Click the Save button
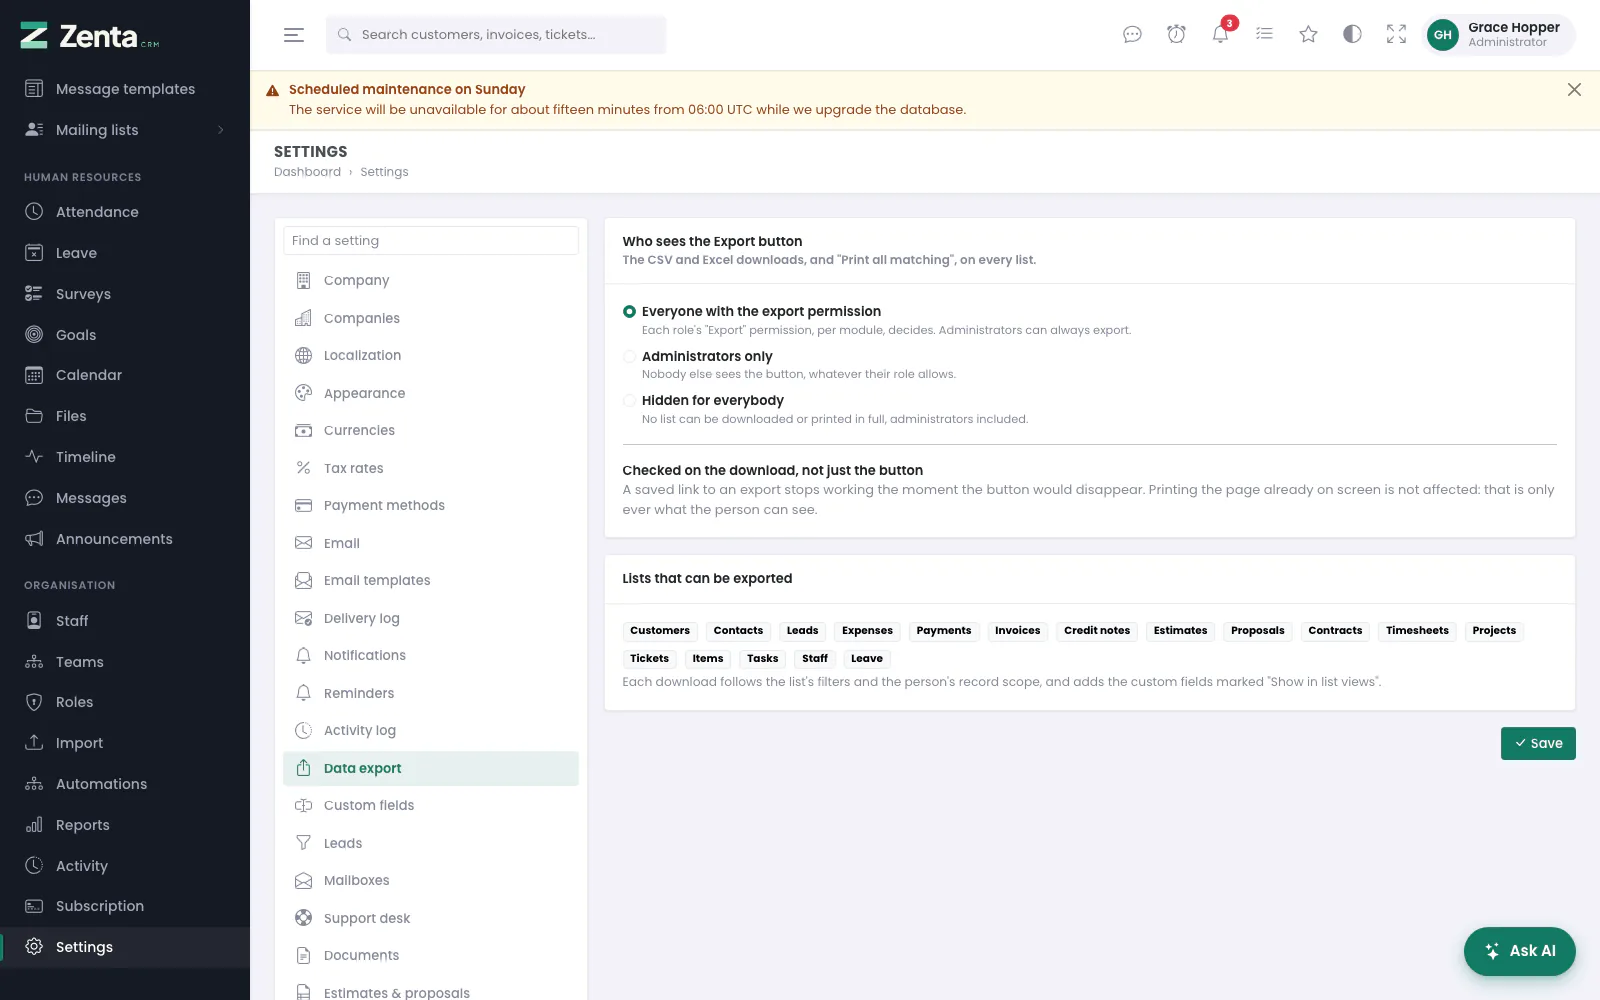1600x1000 pixels. (1538, 743)
